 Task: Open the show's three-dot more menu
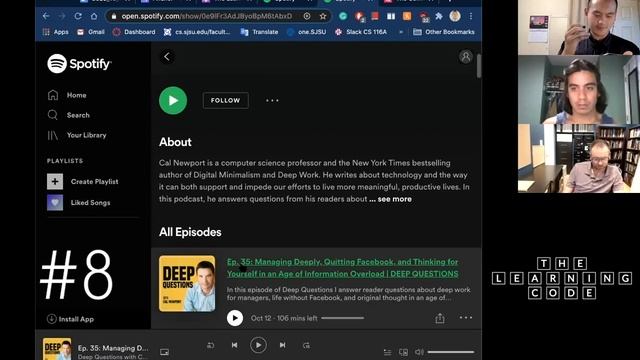pos(272,100)
